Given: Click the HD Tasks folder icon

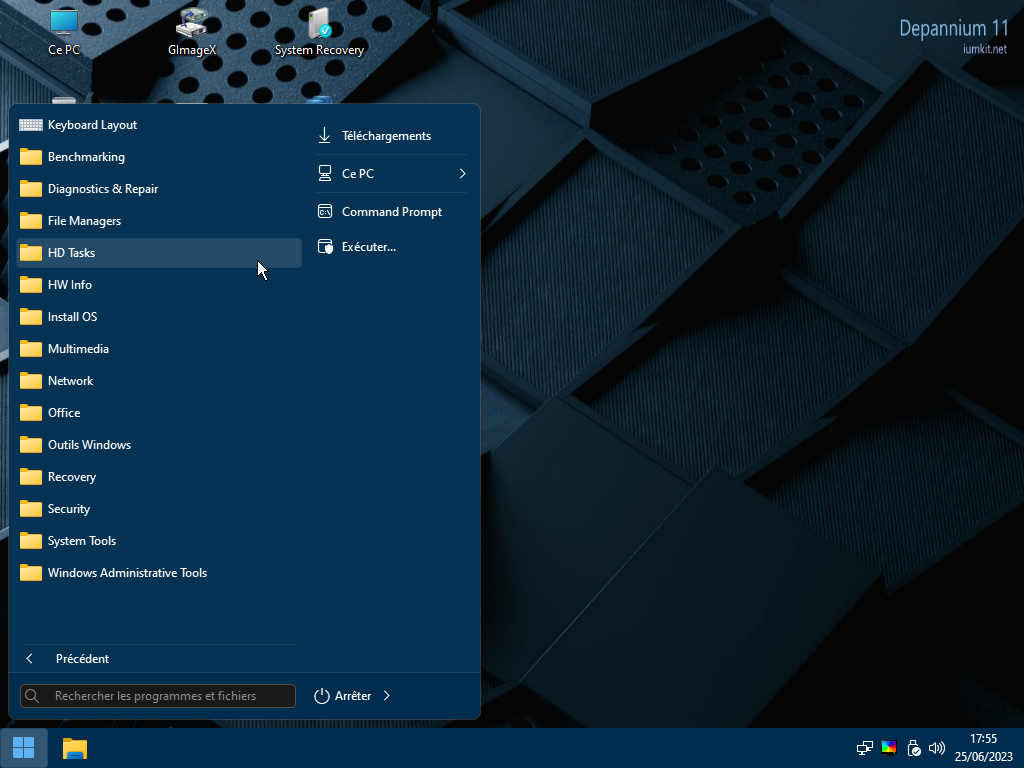Looking at the screenshot, I should [x=31, y=253].
